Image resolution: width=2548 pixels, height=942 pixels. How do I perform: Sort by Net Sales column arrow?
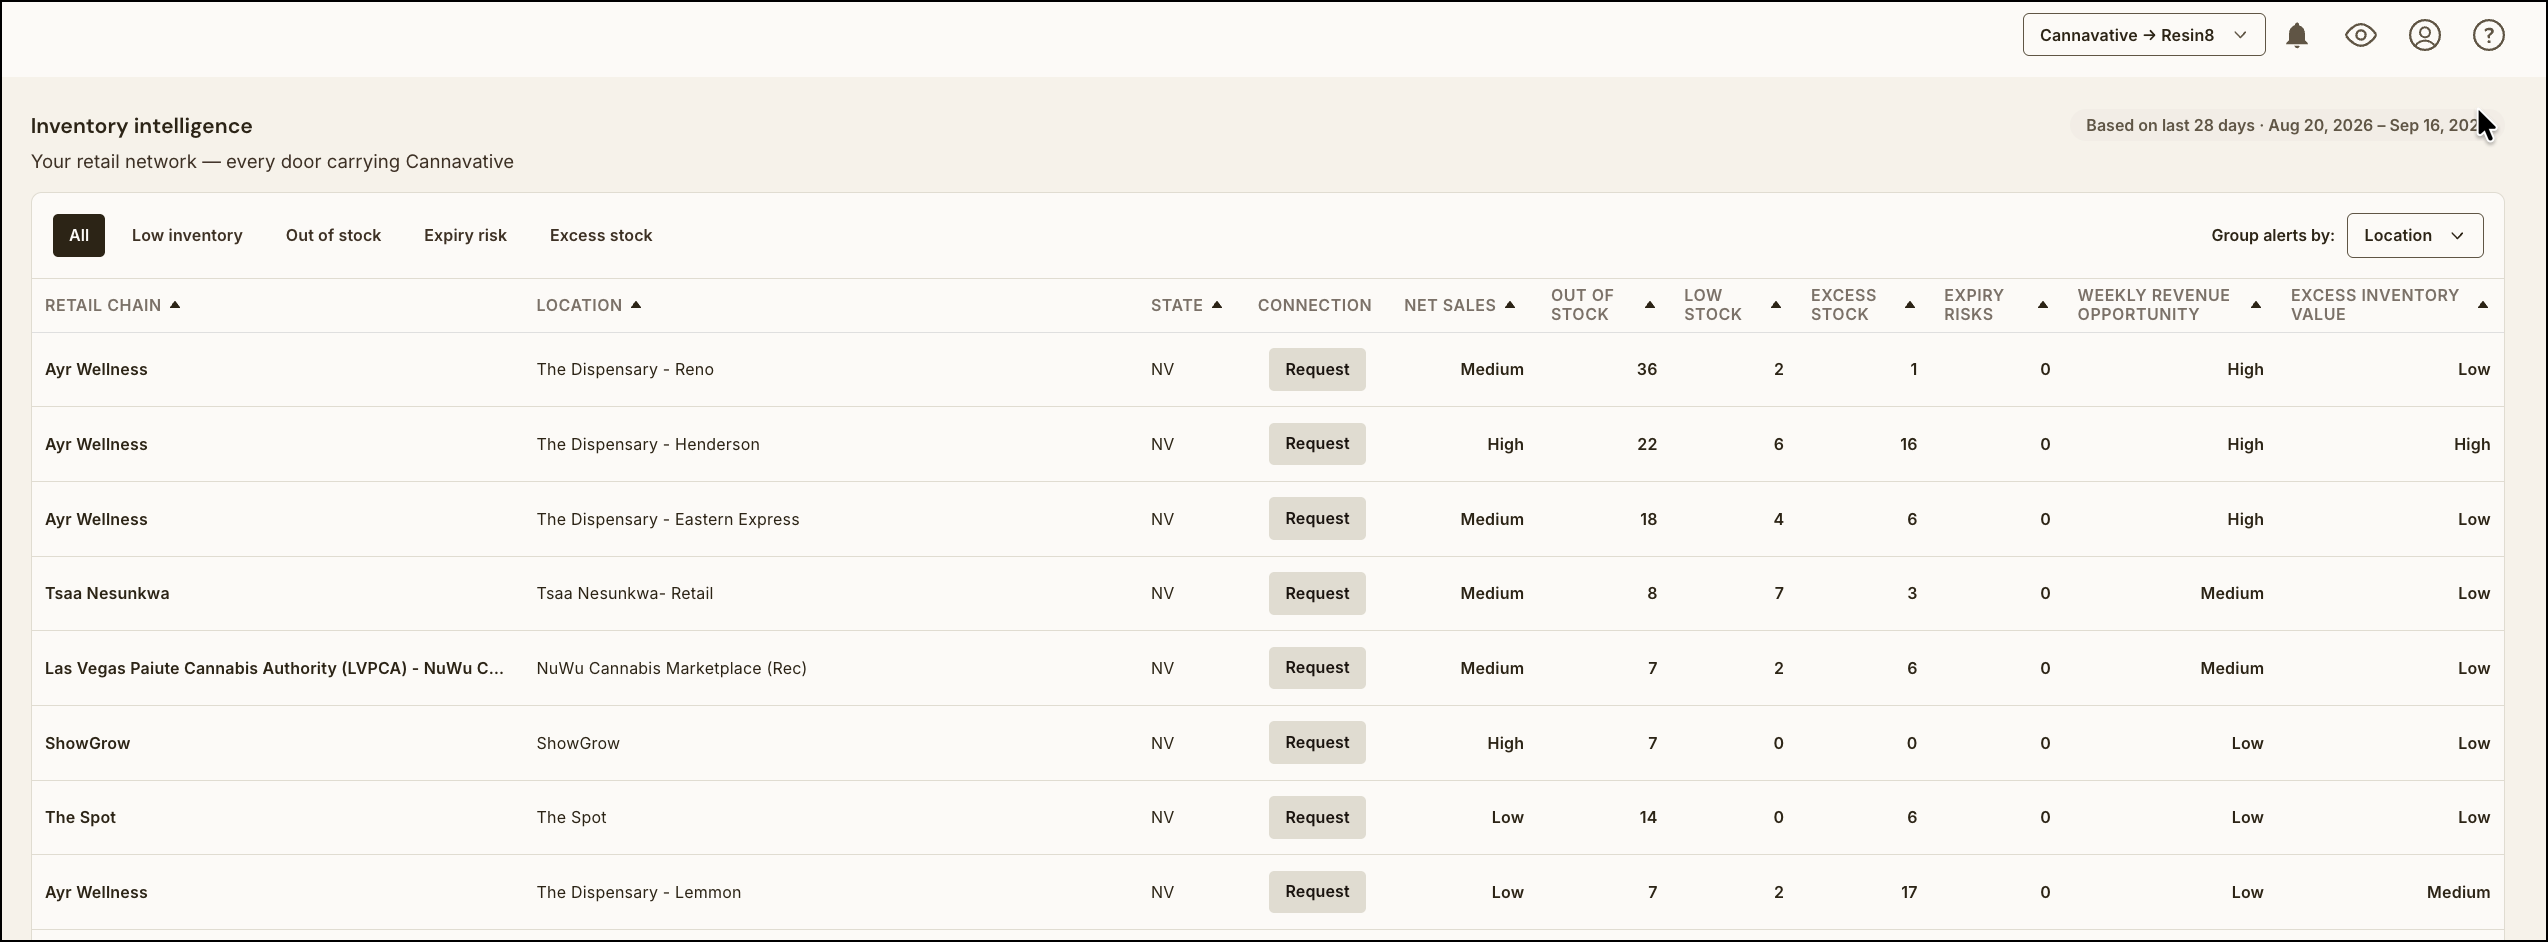[x=1510, y=305]
